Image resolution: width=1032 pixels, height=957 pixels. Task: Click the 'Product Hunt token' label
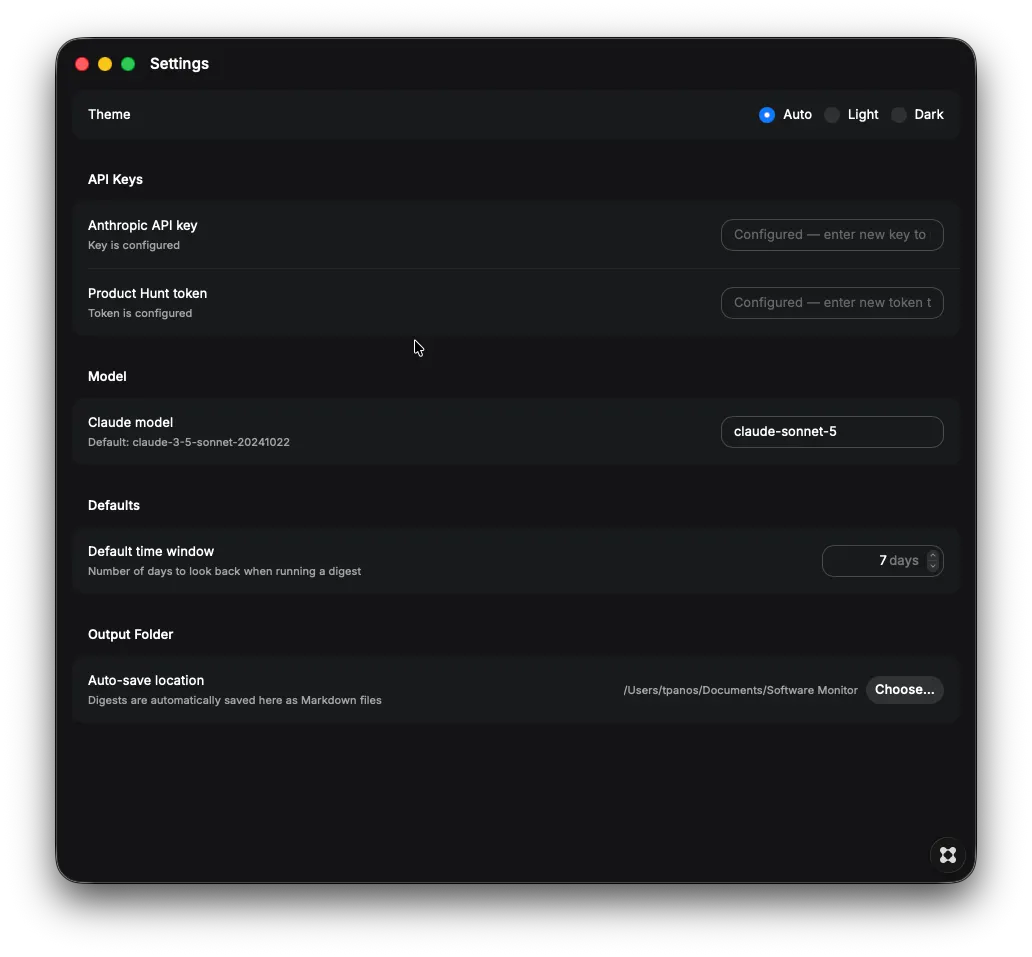pyautogui.click(x=147, y=294)
